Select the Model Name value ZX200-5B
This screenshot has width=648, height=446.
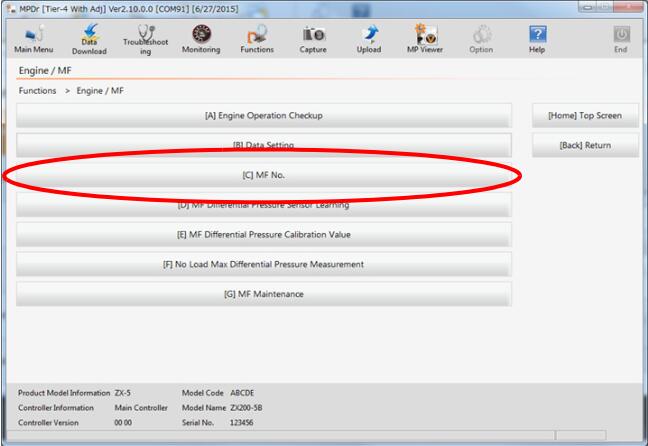(x=246, y=408)
